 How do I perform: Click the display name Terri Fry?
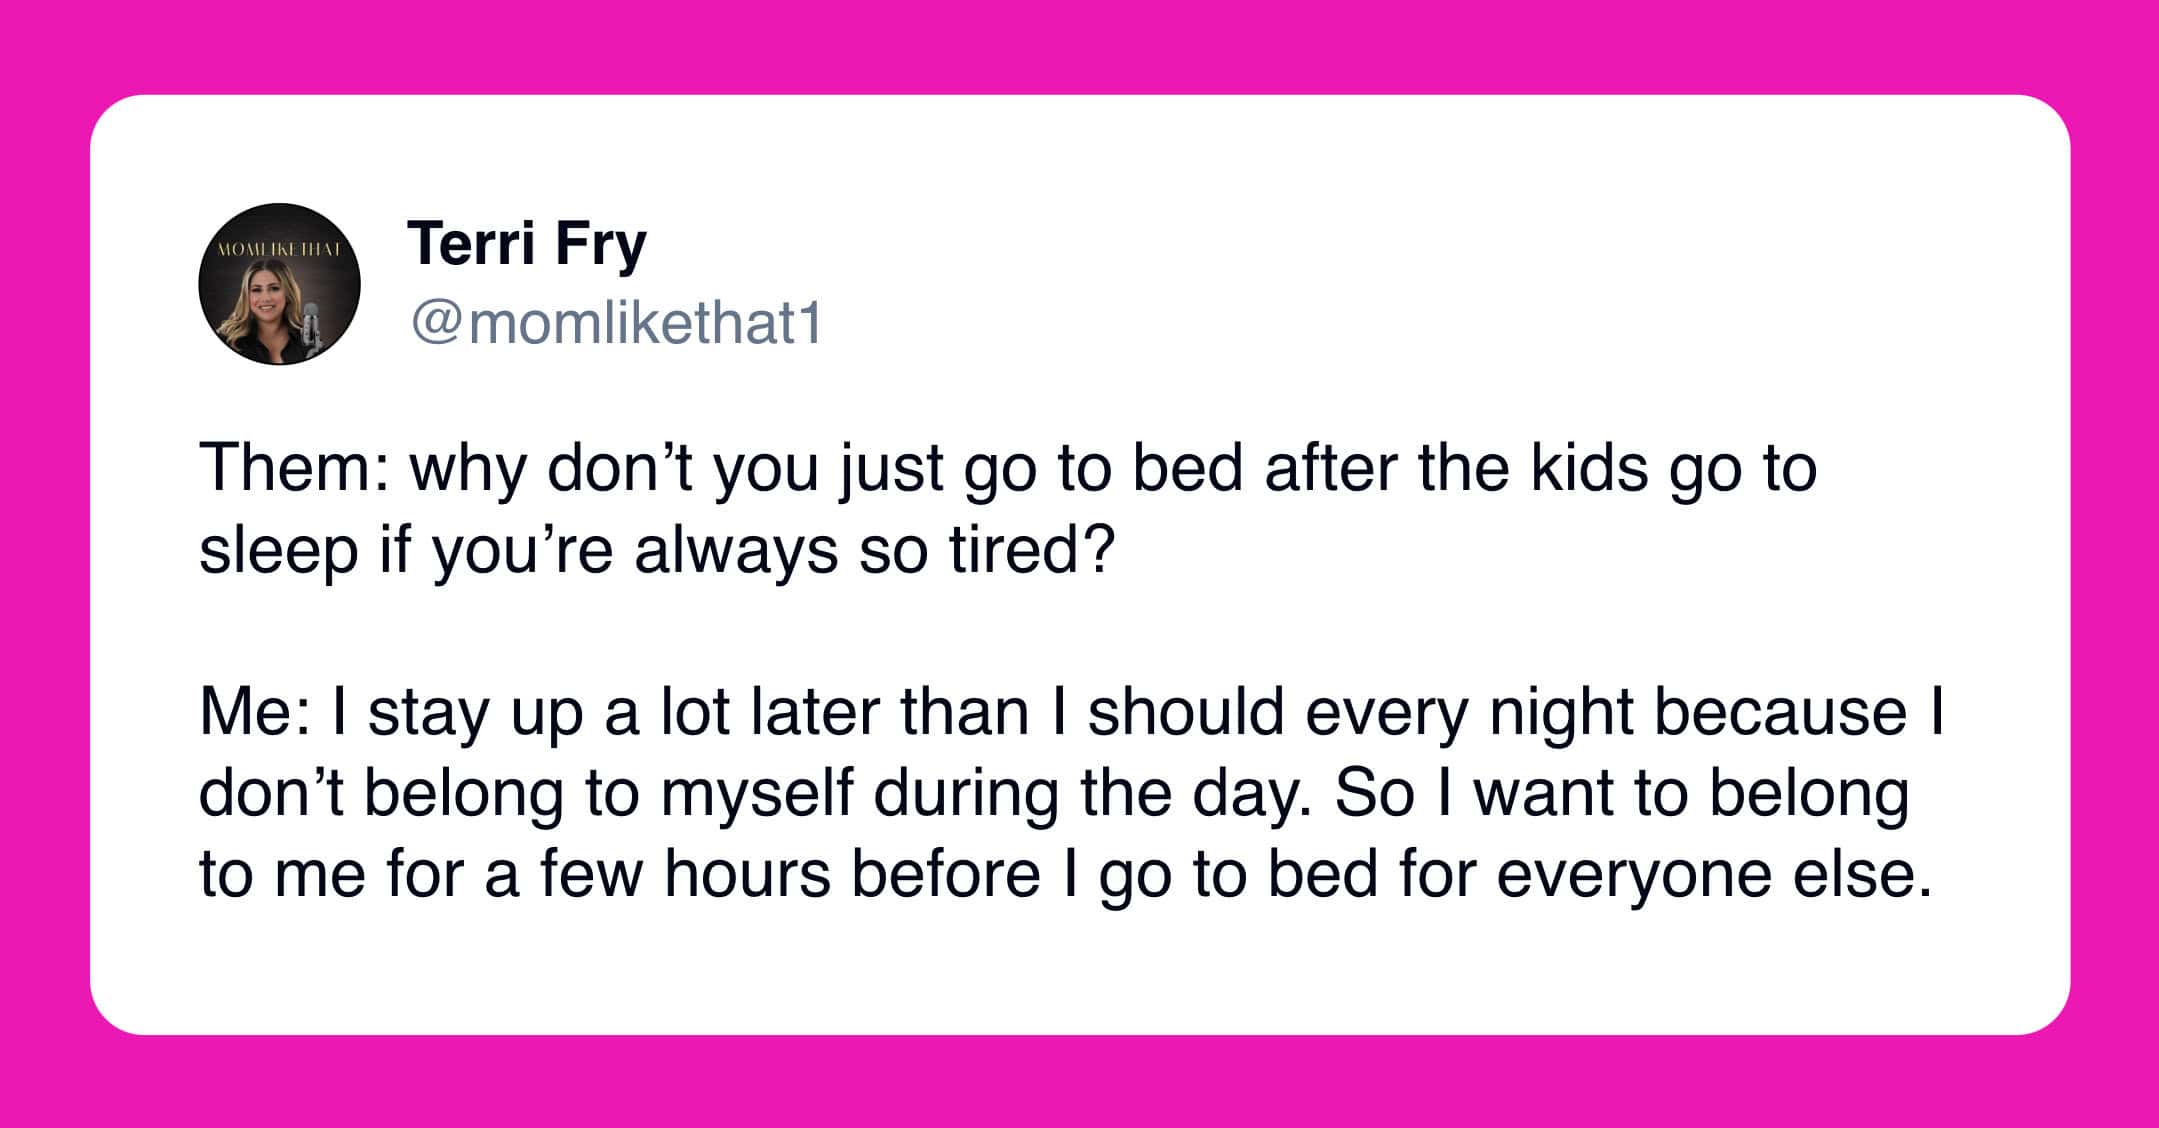[x=527, y=244]
